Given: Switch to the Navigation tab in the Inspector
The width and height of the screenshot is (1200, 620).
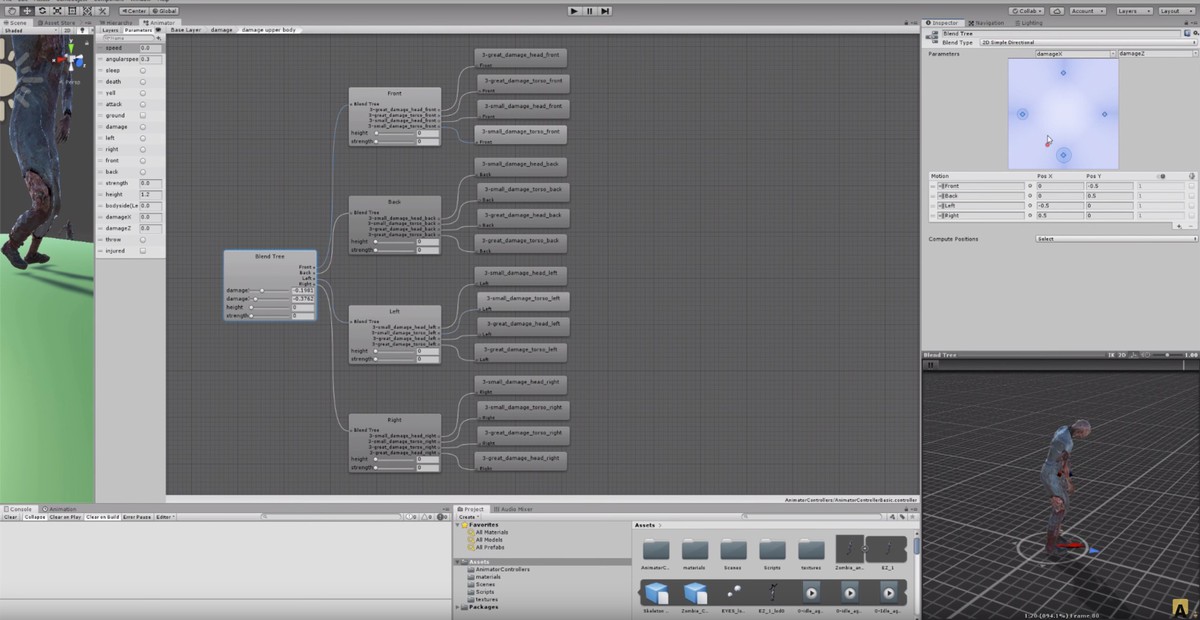Looking at the screenshot, I should pyautogui.click(x=988, y=22).
